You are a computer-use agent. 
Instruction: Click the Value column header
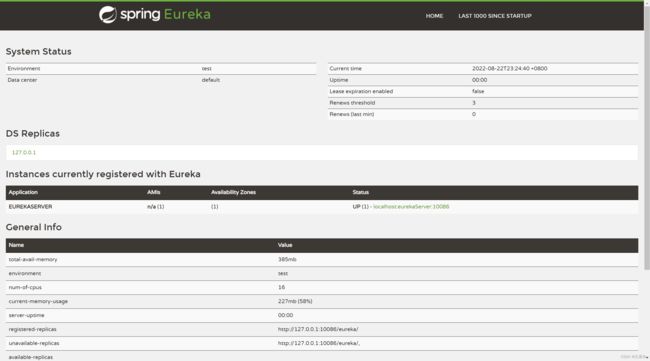pyautogui.click(x=285, y=245)
